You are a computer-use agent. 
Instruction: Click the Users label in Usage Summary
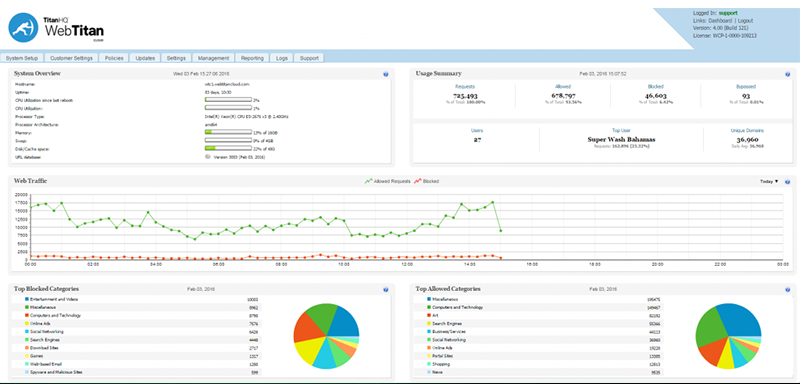(477, 131)
